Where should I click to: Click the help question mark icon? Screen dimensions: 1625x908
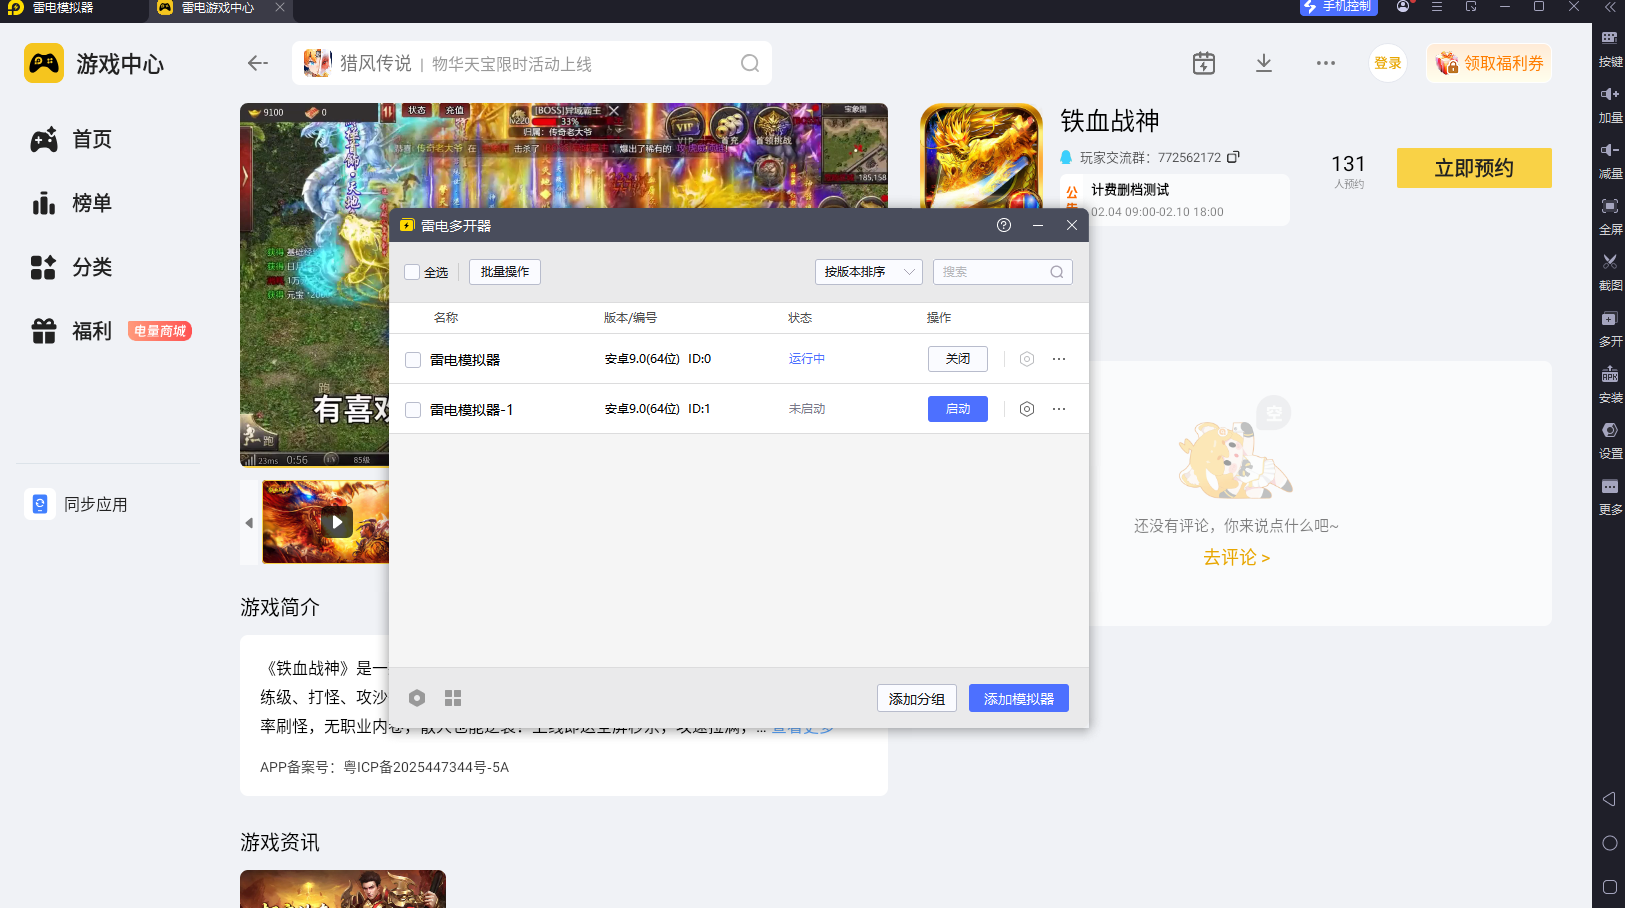tap(1004, 225)
